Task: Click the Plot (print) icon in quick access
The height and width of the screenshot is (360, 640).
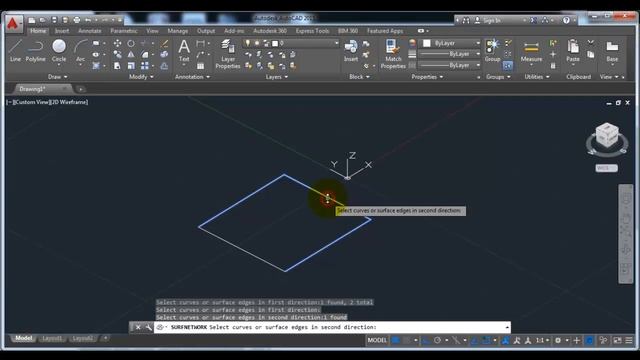Action: click(77, 20)
